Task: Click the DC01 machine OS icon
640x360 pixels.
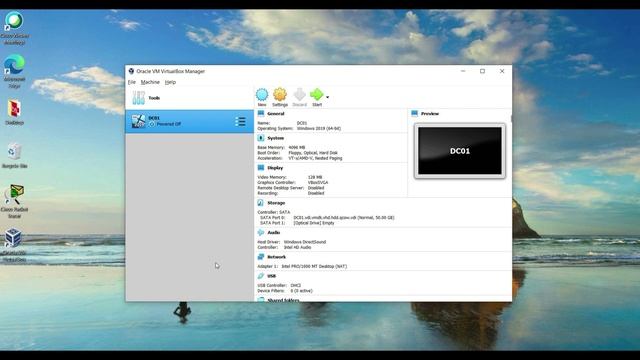Action: (138, 121)
